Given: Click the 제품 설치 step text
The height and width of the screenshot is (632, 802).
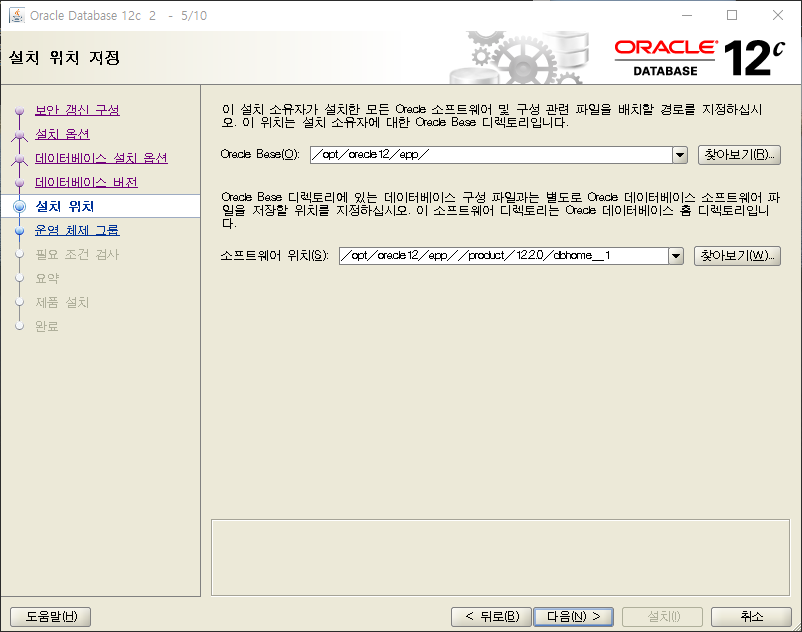Looking at the screenshot, I should [x=62, y=302].
